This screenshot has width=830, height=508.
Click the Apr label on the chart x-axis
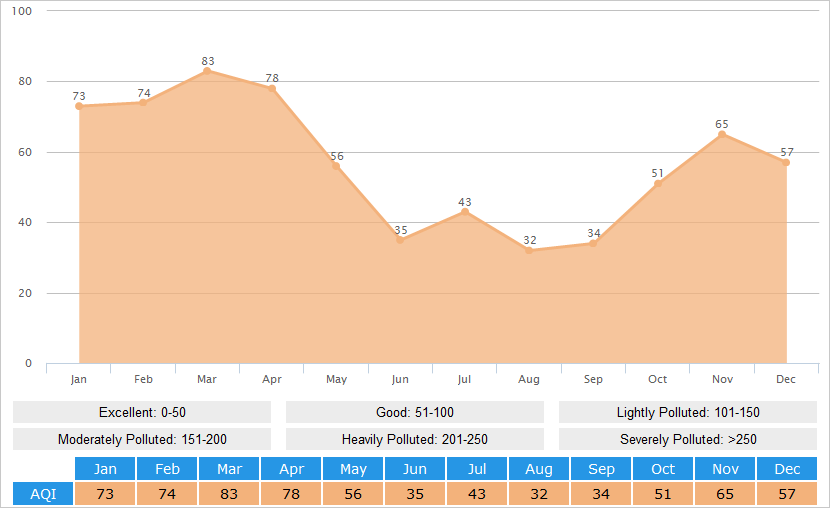(272, 379)
